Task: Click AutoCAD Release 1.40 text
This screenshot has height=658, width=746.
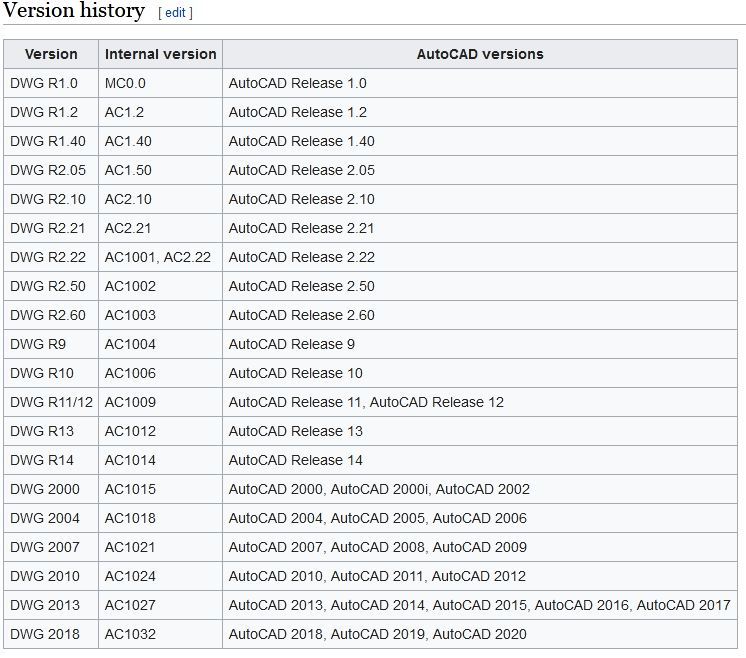Action: click(302, 141)
